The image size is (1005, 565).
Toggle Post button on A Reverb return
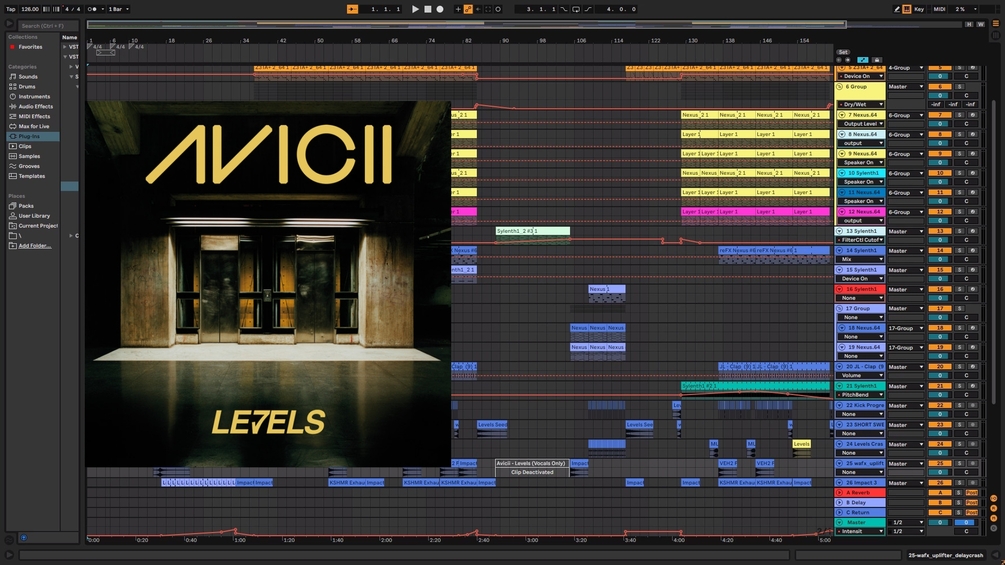pyautogui.click(x=972, y=493)
